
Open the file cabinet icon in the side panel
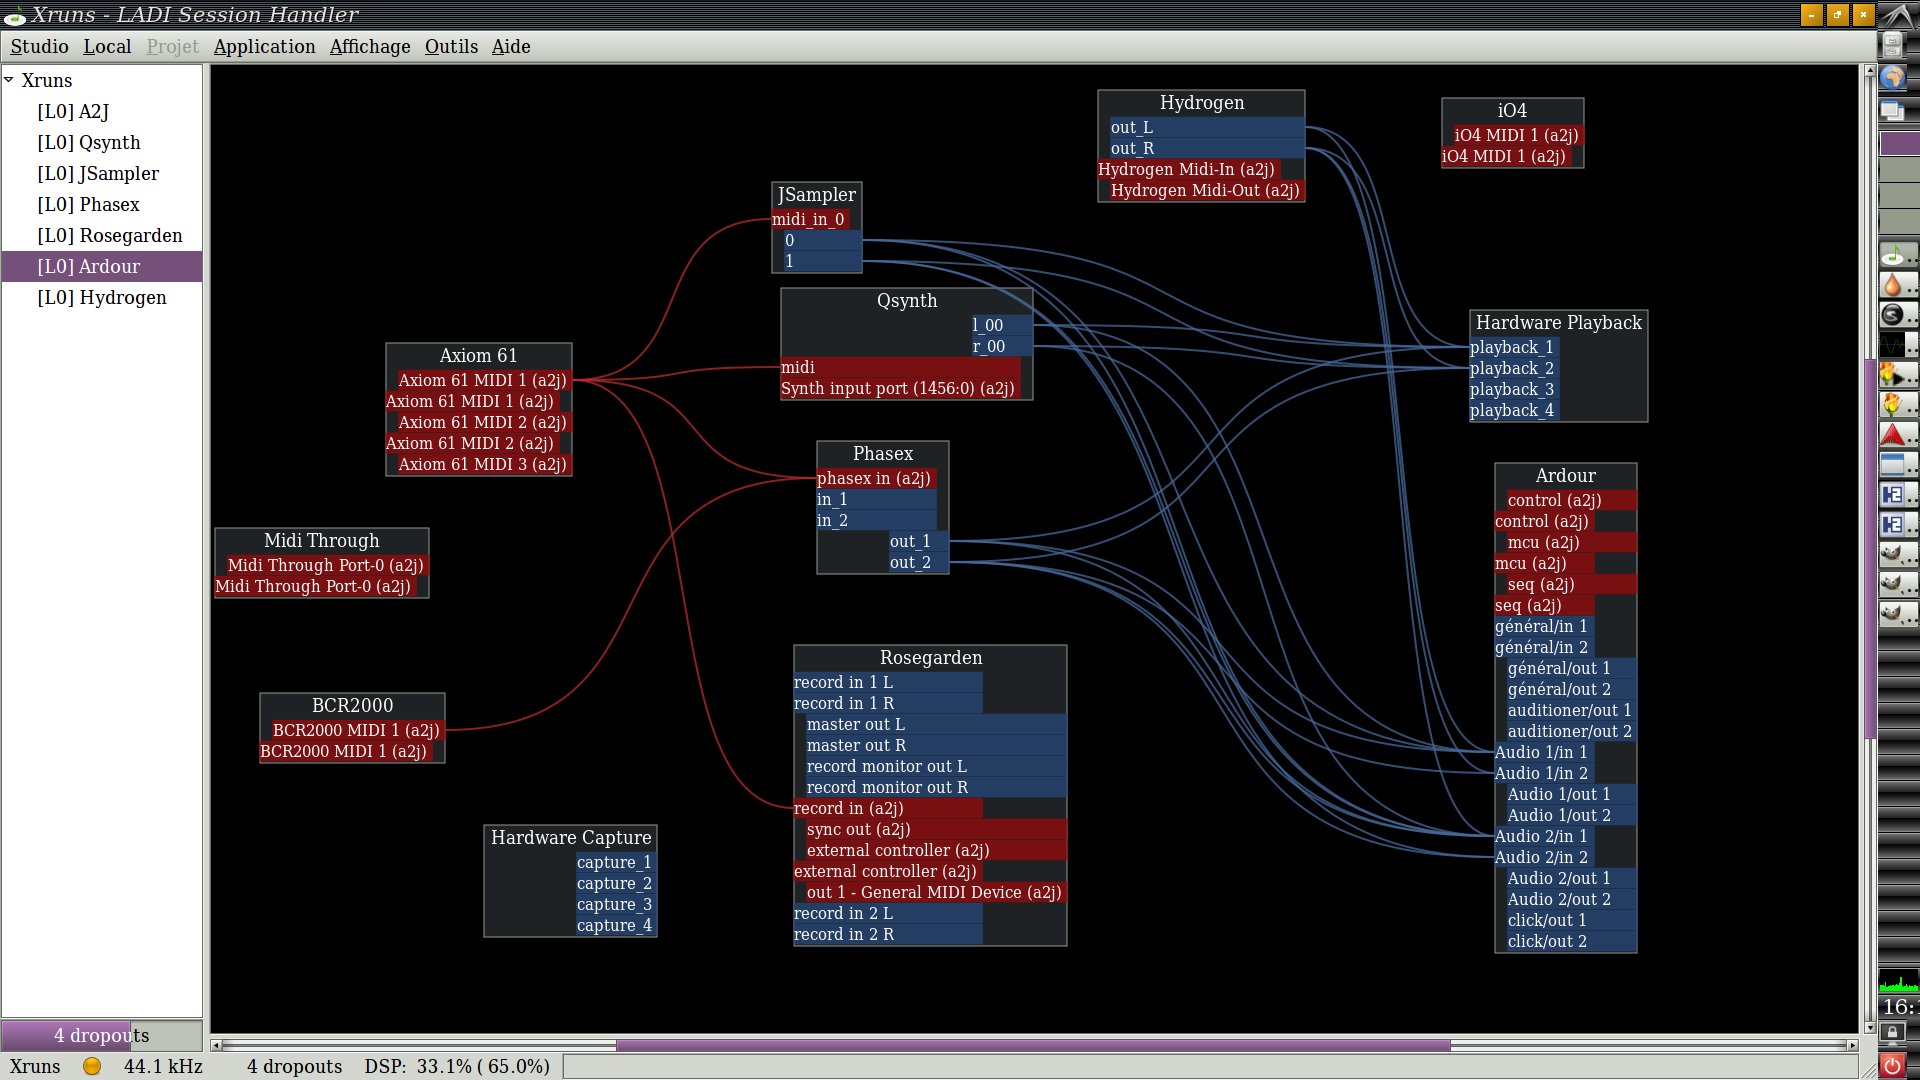point(1892,44)
